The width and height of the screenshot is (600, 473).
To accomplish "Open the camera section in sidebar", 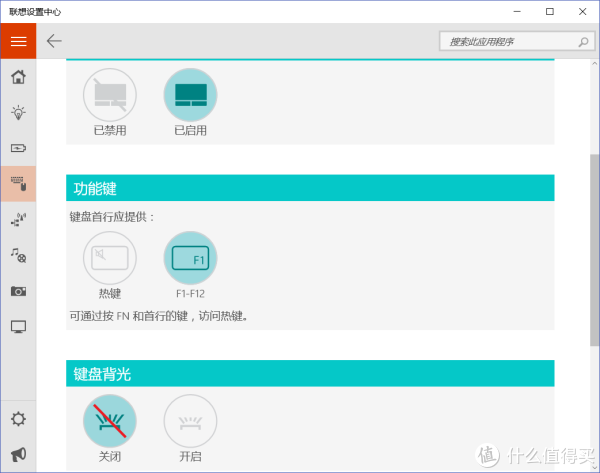I will point(18,291).
